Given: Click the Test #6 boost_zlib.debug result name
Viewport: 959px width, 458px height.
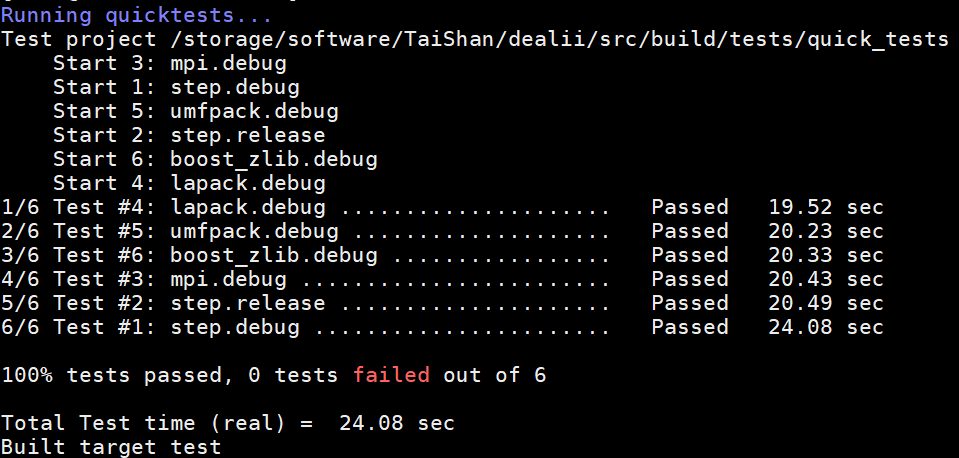Looking at the screenshot, I should (x=274, y=255).
